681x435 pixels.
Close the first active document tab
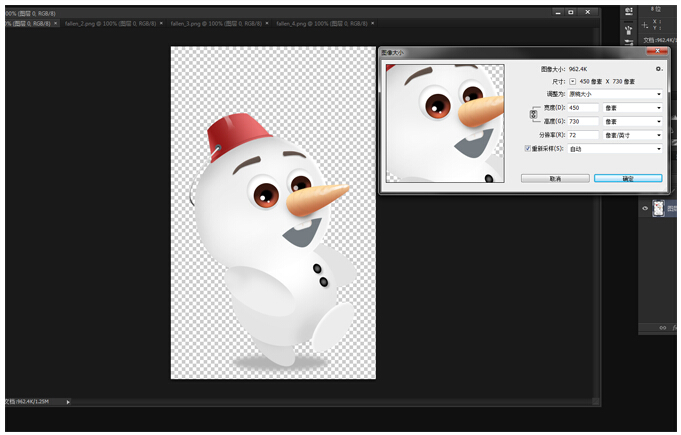(x=56, y=23)
